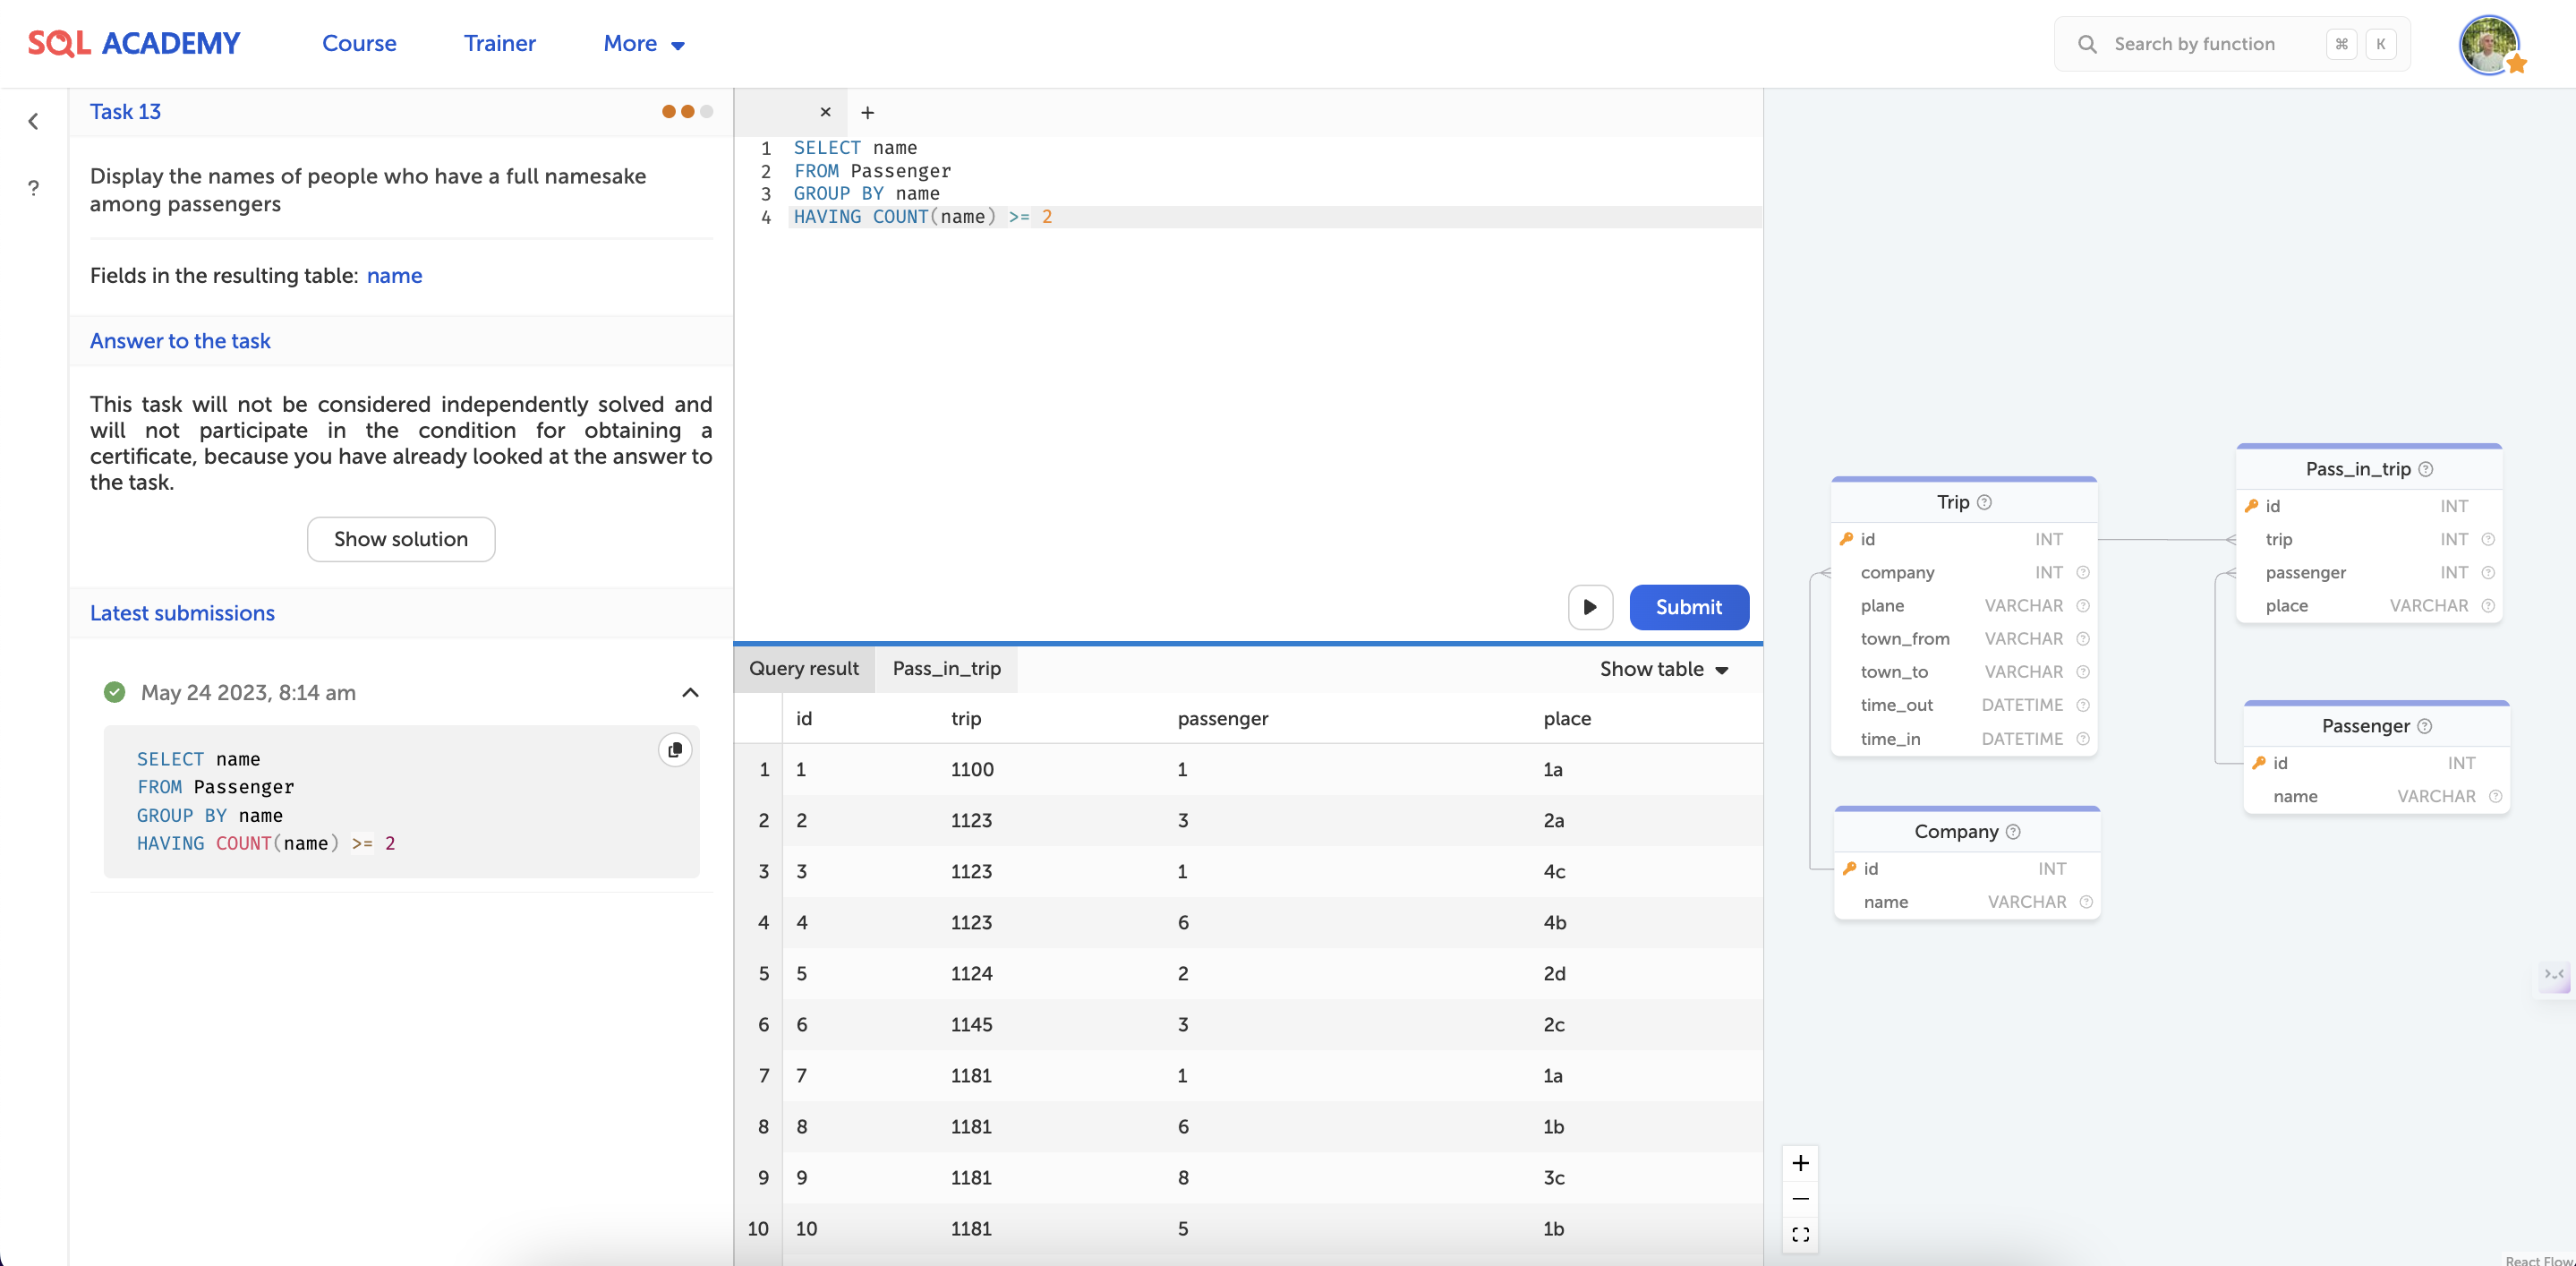Viewport: 2576px width, 1266px height.
Task: Expand the More dropdown menu
Action: click(643, 43)
